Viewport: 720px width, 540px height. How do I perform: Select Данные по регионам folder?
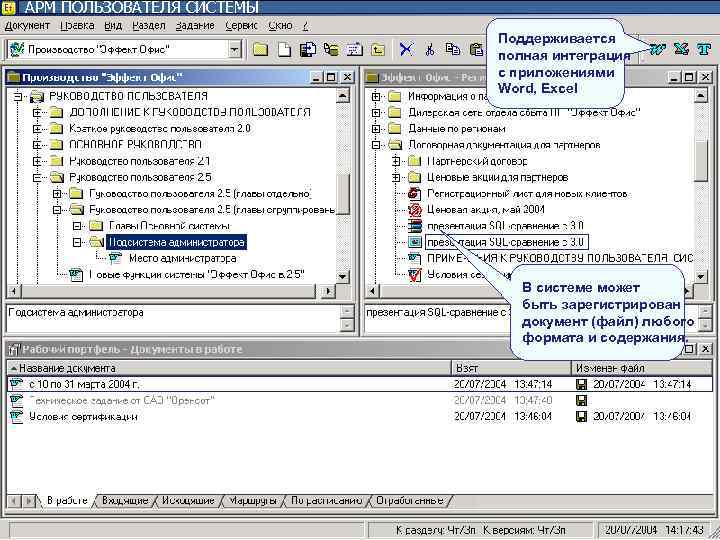coord(457,129)
